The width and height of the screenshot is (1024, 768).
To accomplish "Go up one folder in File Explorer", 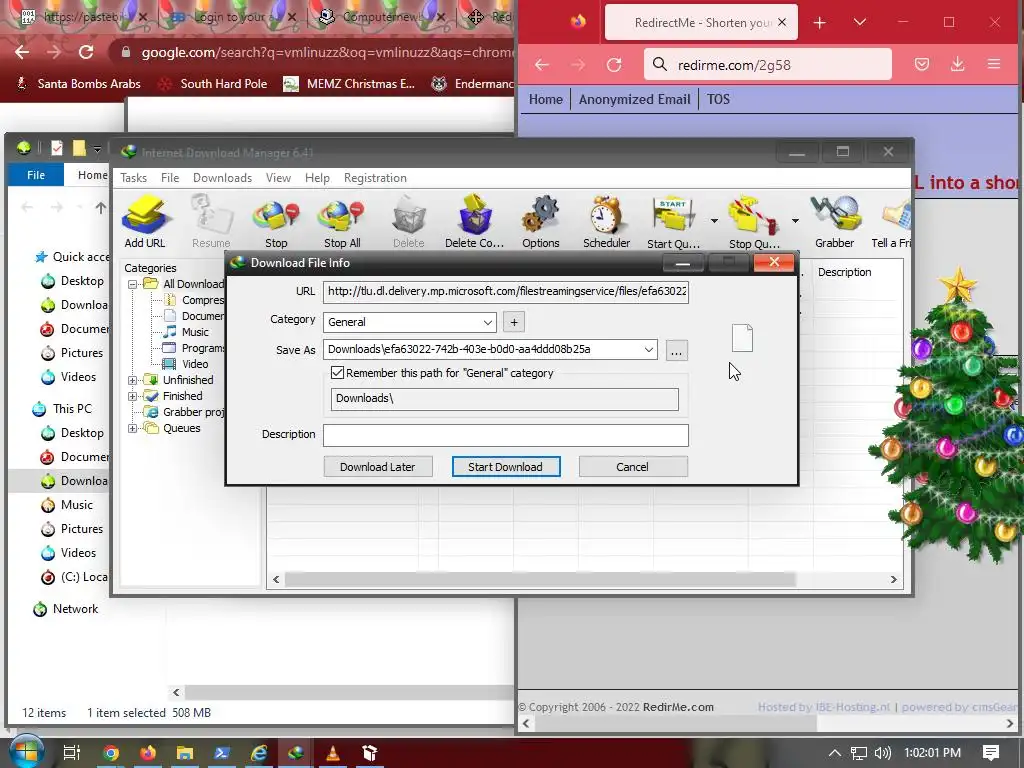I will tap(101, 208).
